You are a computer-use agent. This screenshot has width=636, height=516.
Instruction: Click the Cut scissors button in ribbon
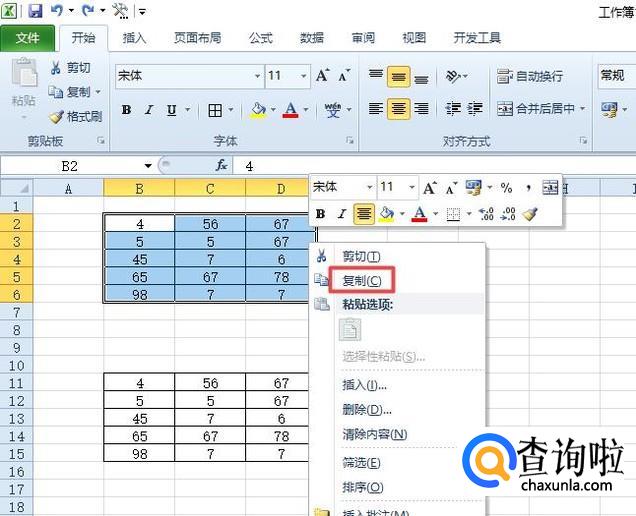pos(69,67)
